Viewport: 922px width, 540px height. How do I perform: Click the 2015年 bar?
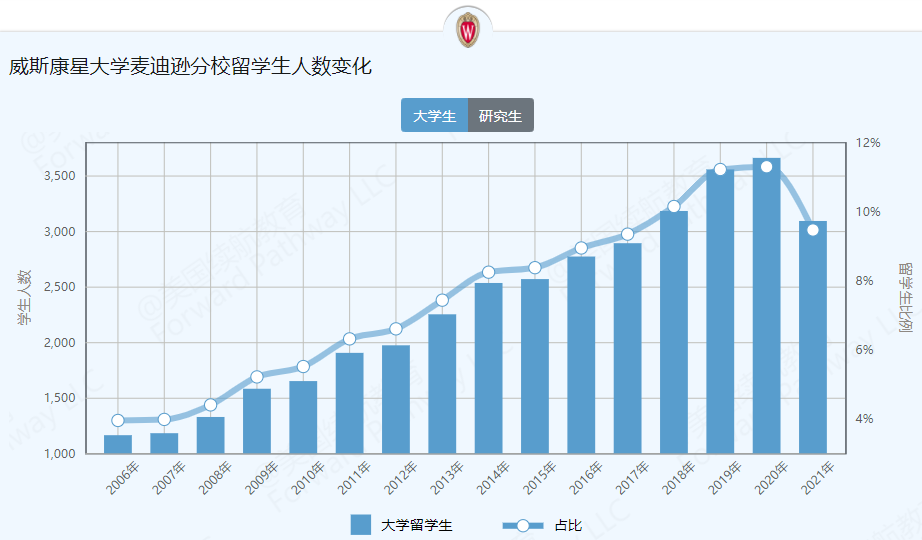tap(535, 366)
